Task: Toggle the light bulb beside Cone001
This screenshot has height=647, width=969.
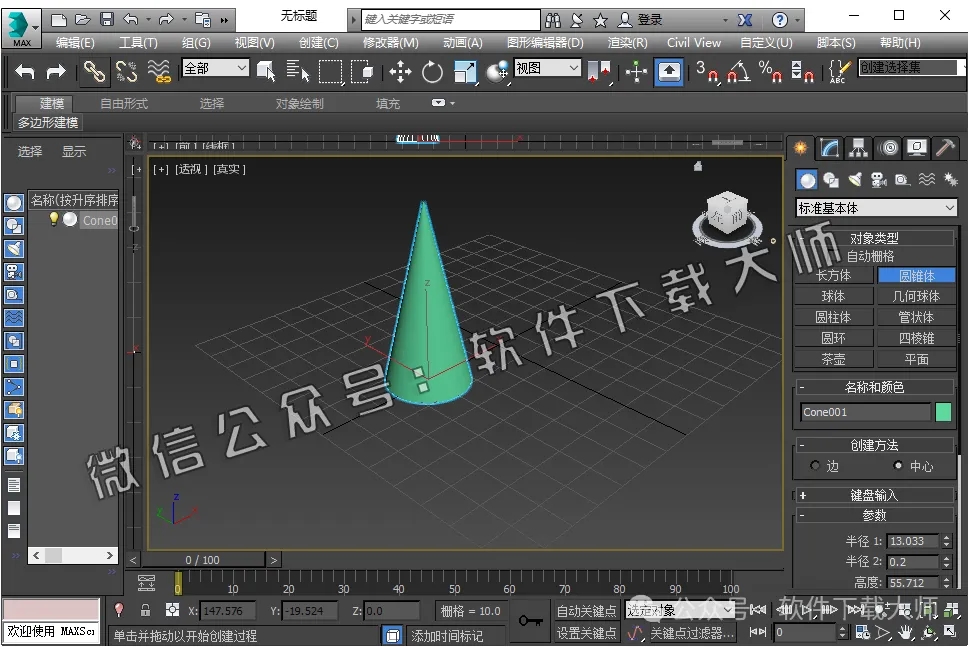Action: pyautogui.click(x=54, y=220)
